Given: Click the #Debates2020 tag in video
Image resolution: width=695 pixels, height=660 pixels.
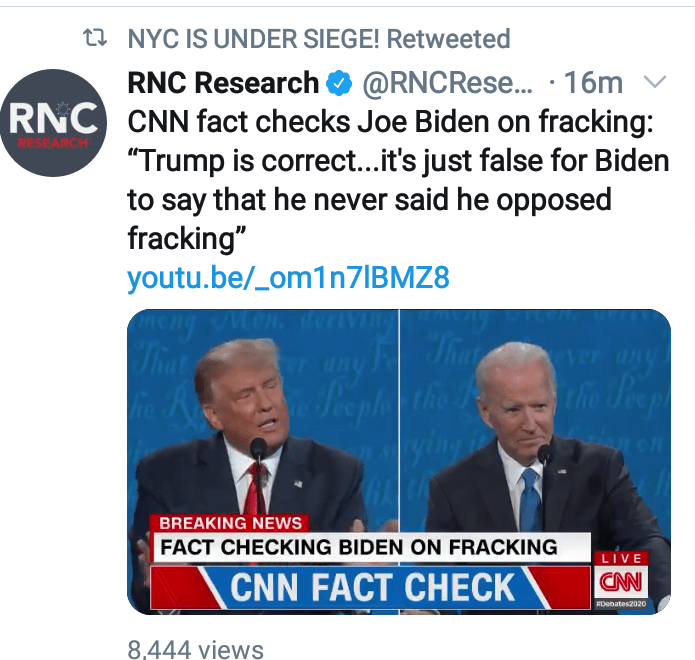Looking at the screenshot, I should [621, 606].
